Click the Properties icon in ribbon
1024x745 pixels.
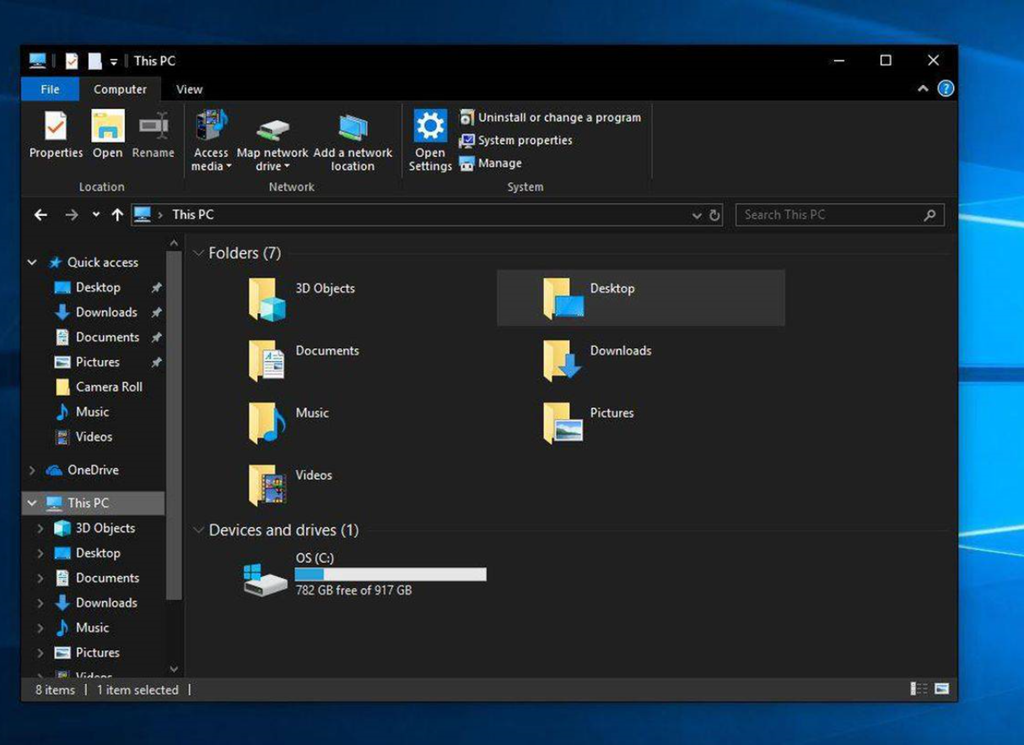55,127
